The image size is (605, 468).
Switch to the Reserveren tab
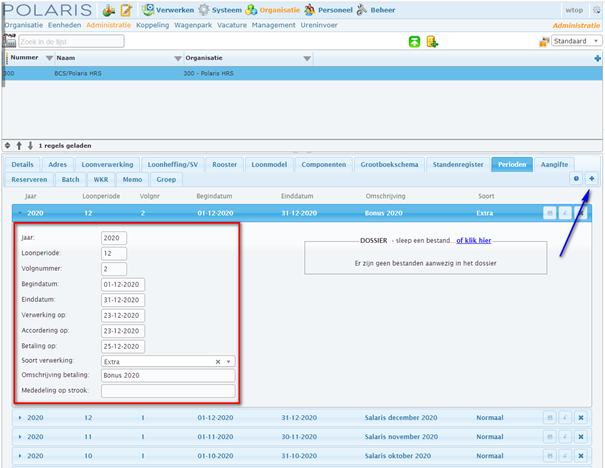[29, 179]
